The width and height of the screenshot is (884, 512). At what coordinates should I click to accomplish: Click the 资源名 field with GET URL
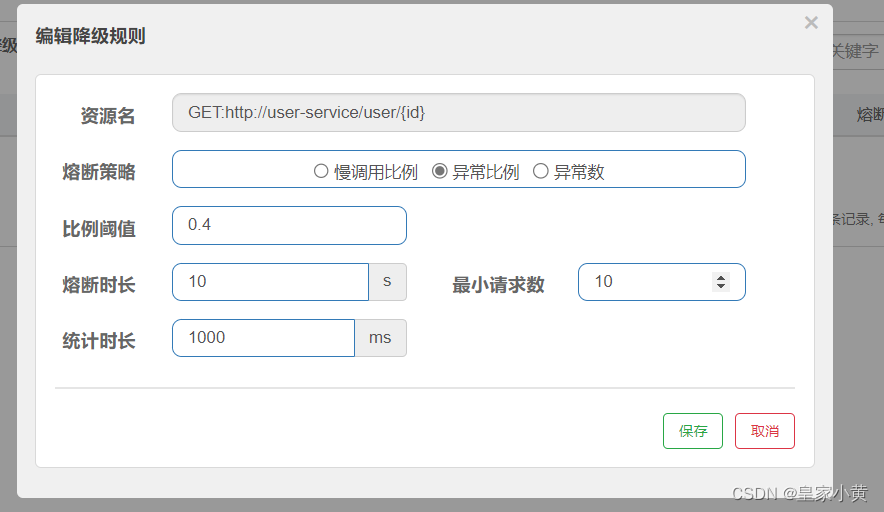(458, 112)
